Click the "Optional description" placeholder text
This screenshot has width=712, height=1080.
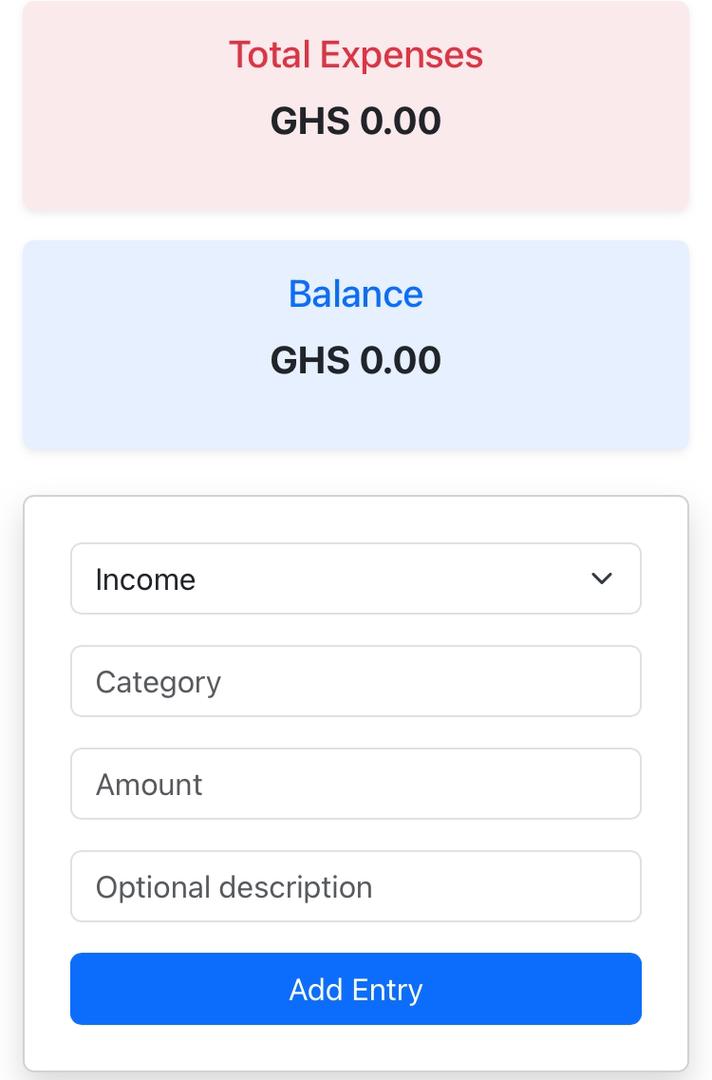point(234,887)
